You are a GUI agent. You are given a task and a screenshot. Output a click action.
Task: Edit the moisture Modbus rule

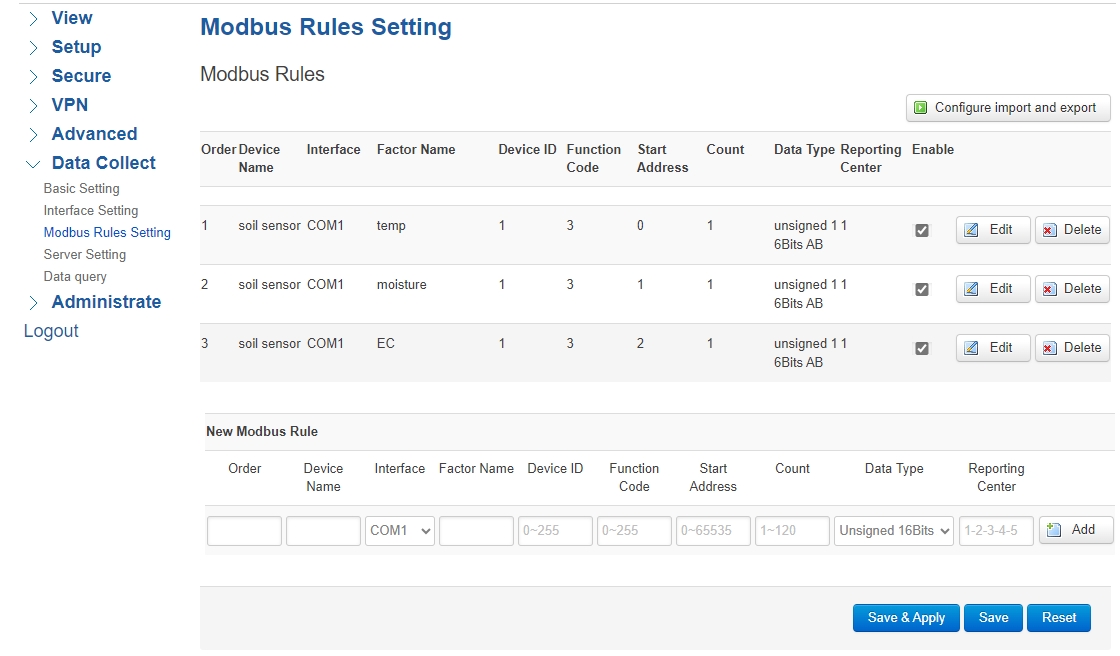(x=992, y=288)
